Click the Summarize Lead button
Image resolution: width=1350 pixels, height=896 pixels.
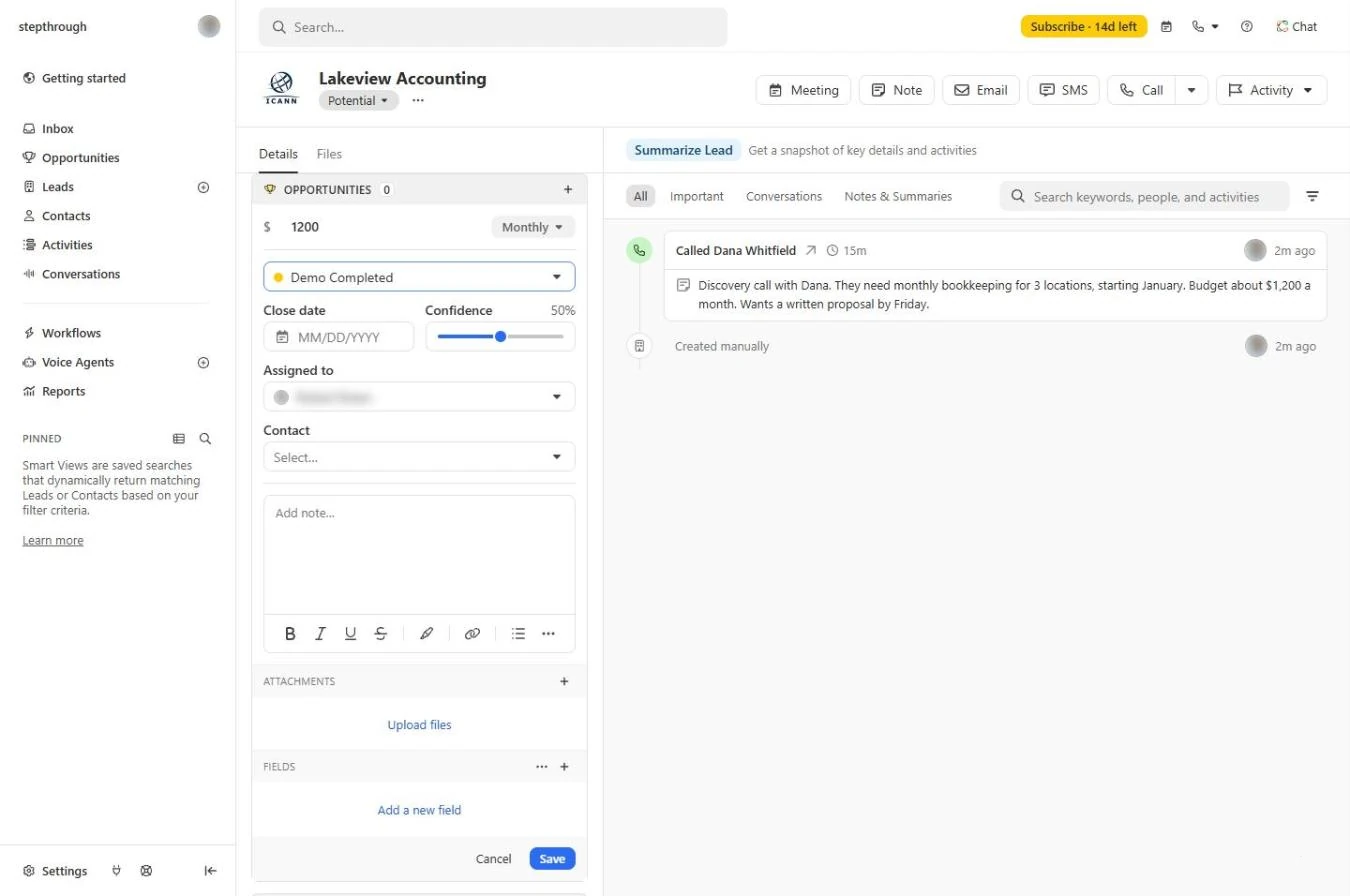(684, 150)
